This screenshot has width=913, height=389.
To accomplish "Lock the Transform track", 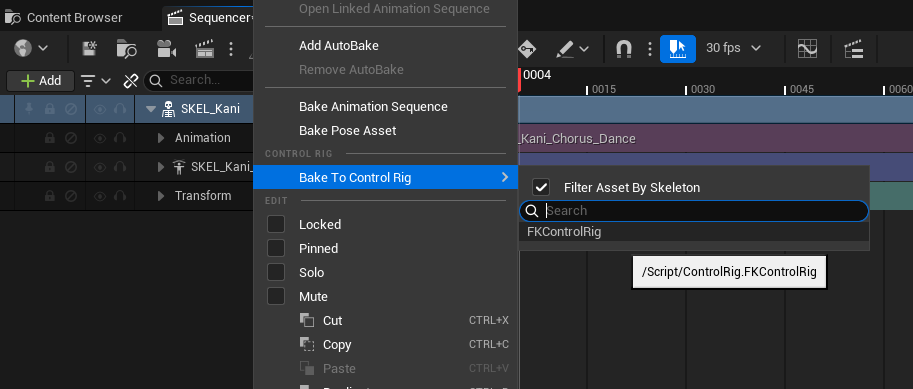I will [50, 196].
